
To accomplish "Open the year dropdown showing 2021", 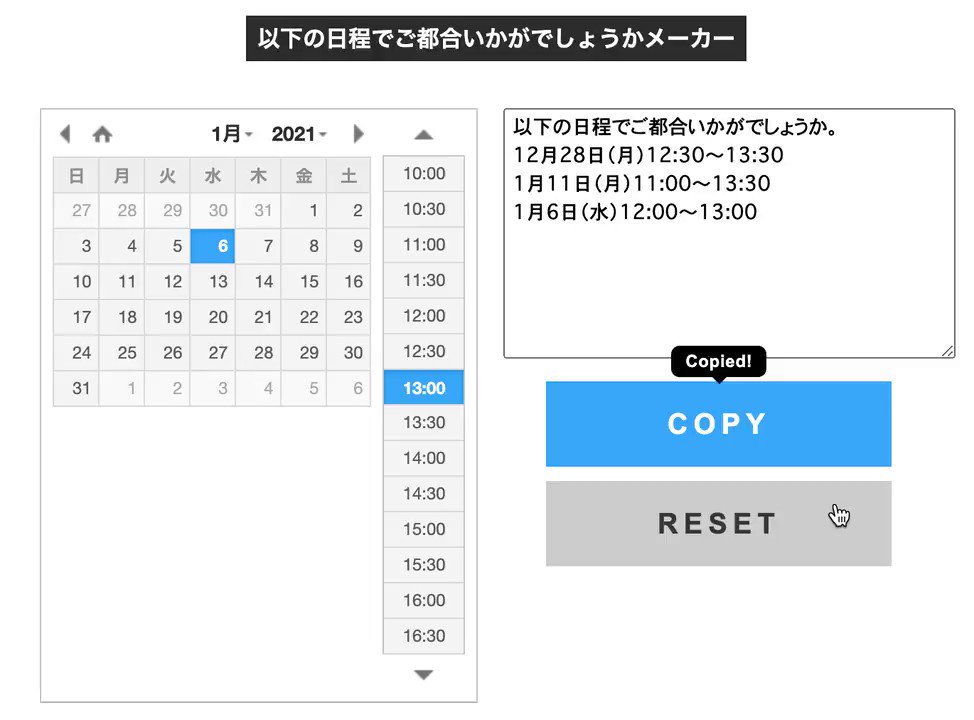I will [299, 134].
